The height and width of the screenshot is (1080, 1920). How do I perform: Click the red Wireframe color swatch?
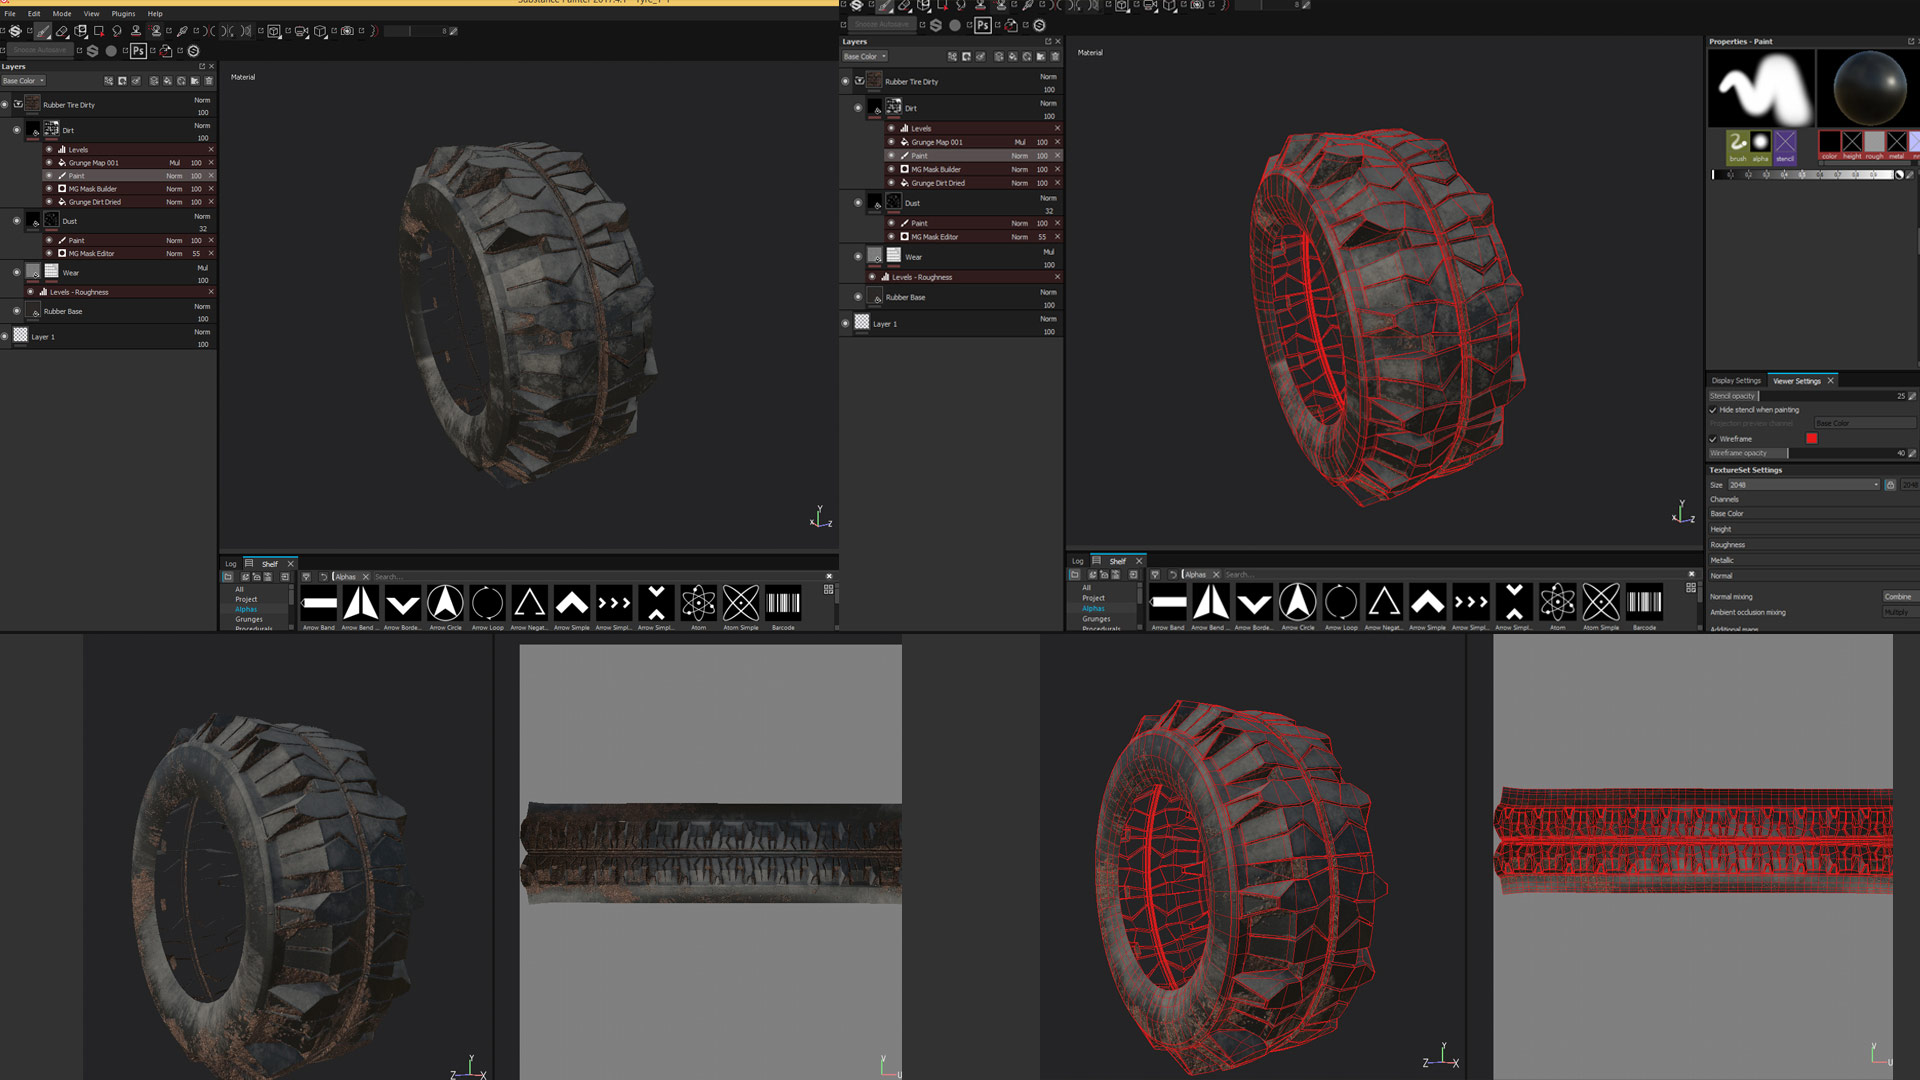(1812, 439)
